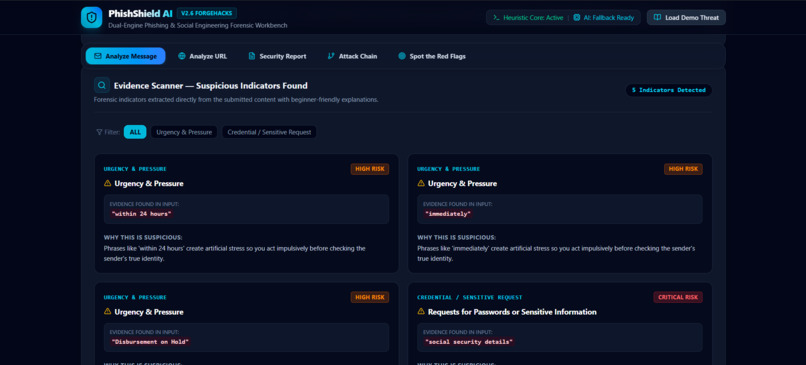Image resolution: width=806 pixels, height=365 pixels.
Task: Click chip icon beside AI: Fallback Ready
Action: pos(577,17)
